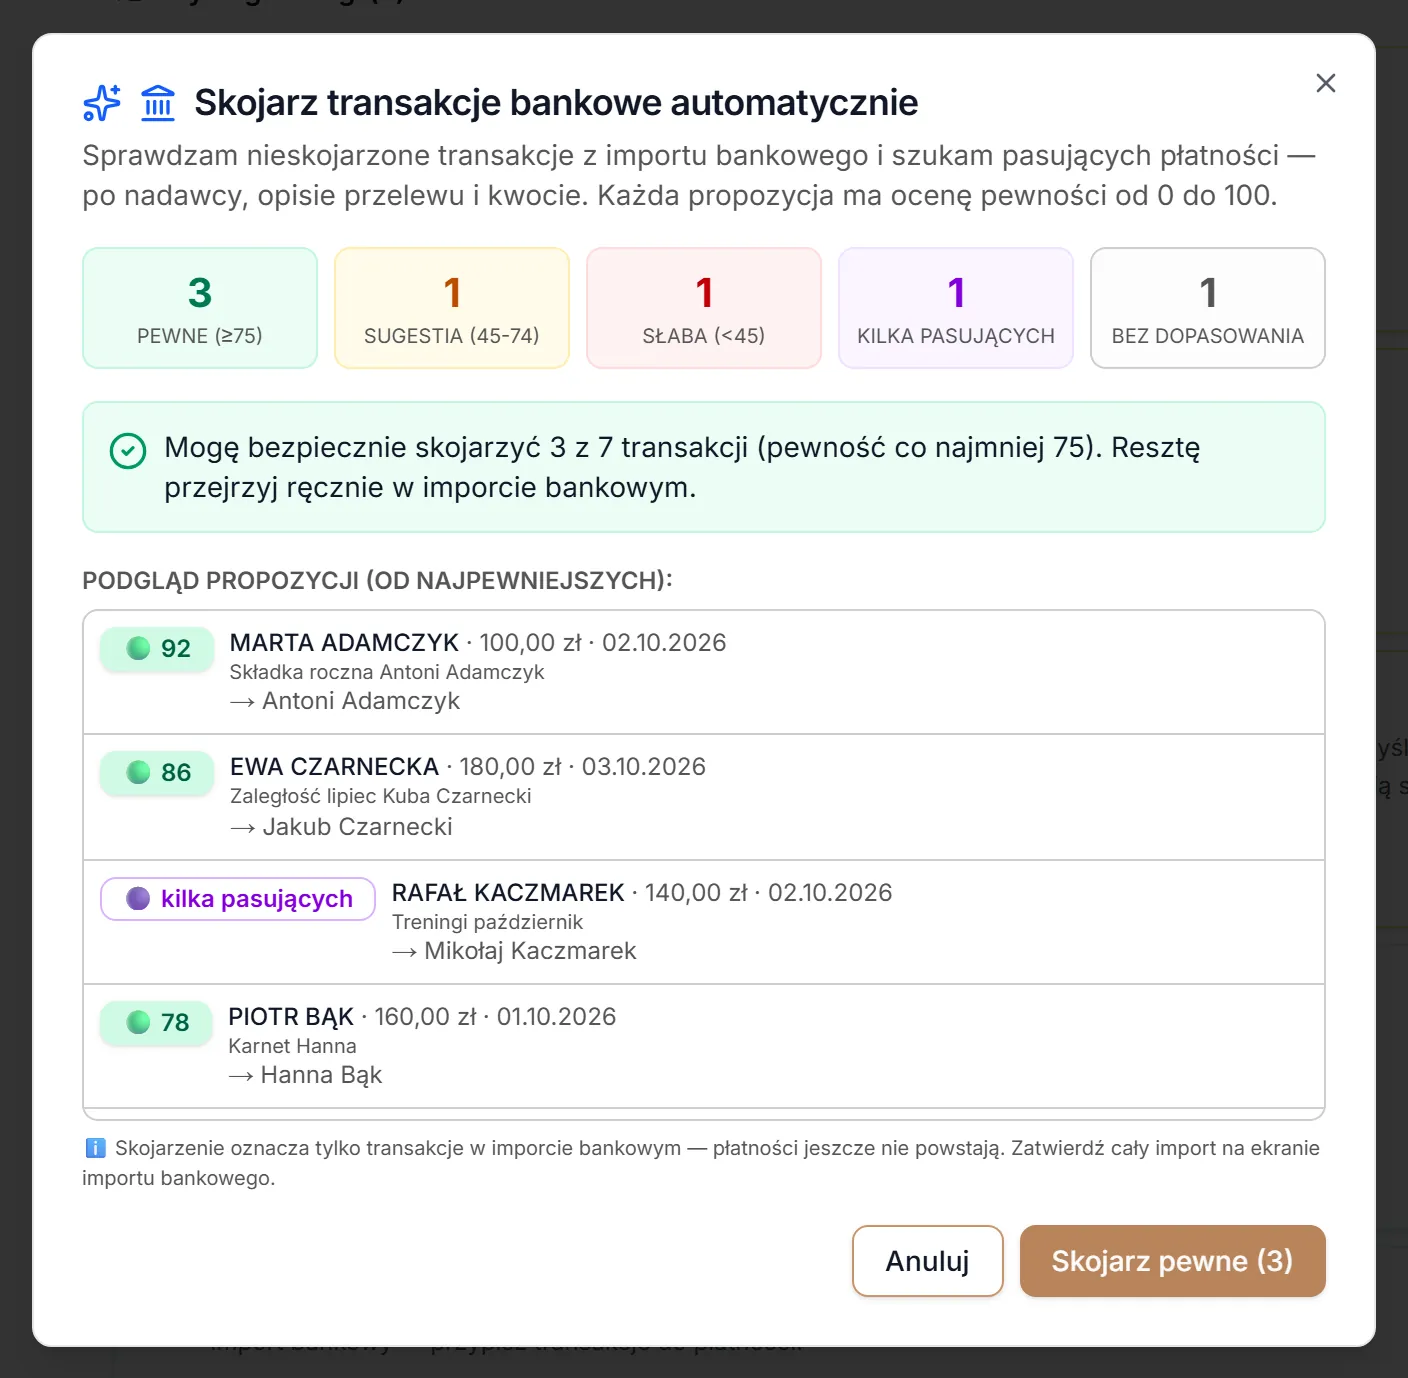Click EWA CZARNECKA transaction sender name
The width and height of the screenshot is (1408, 1378).
(x=334, y=767)
